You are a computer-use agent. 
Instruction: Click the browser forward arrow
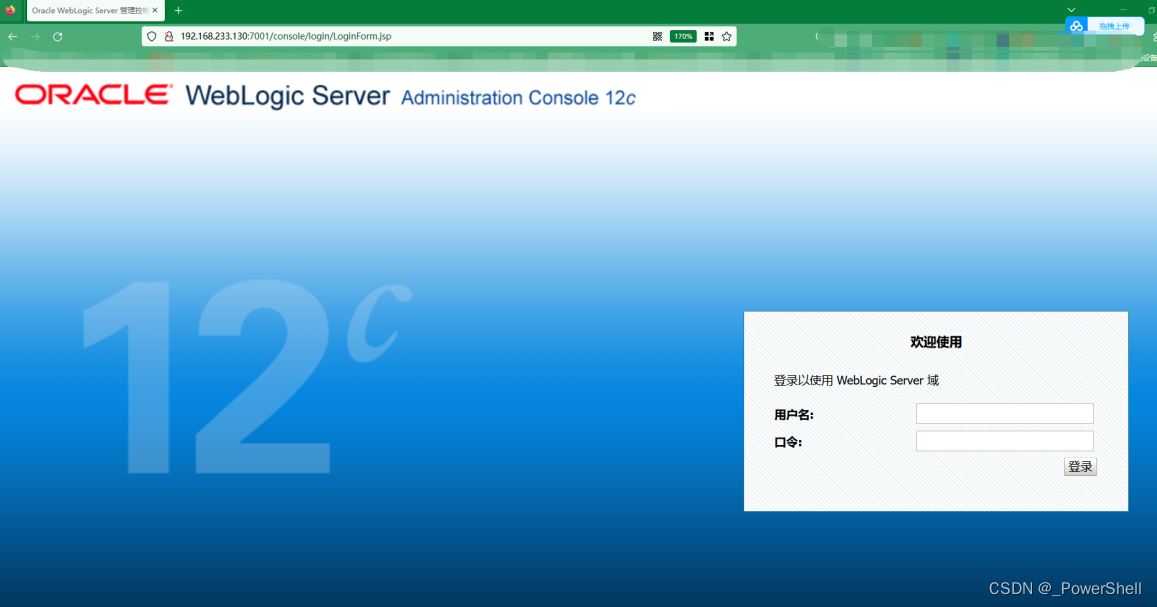35,36
